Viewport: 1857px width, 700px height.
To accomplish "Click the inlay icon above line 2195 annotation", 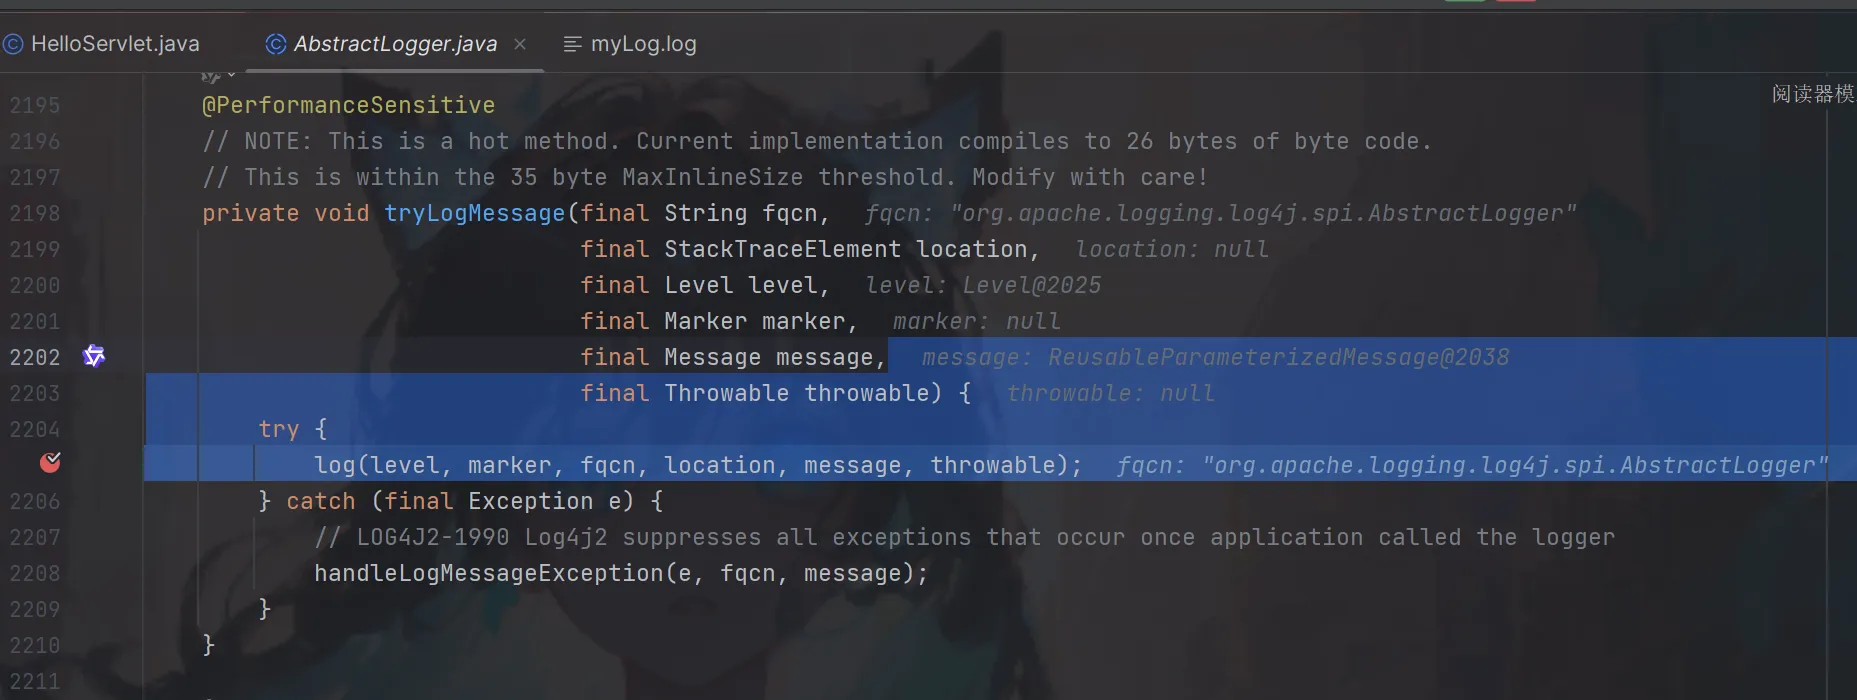I will [210, 76].
